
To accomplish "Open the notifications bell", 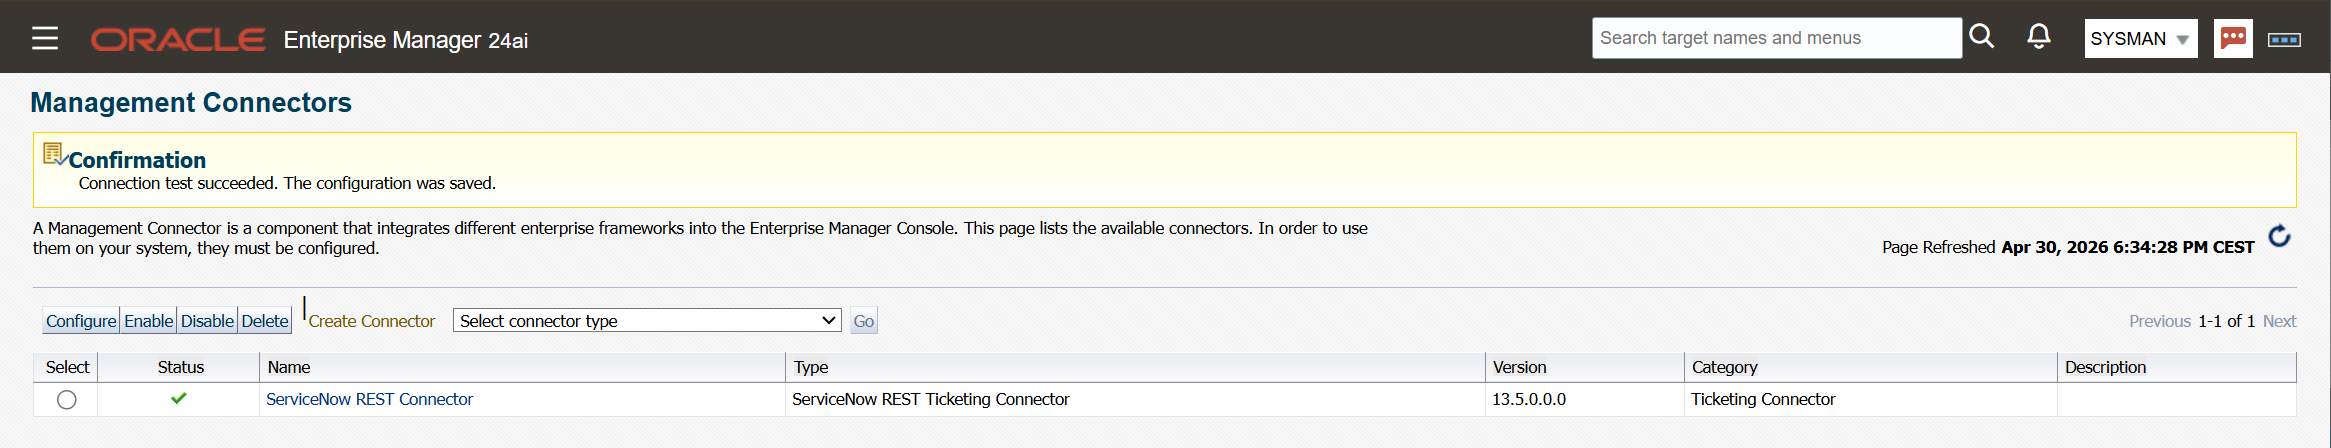I will click(2038, 37).
